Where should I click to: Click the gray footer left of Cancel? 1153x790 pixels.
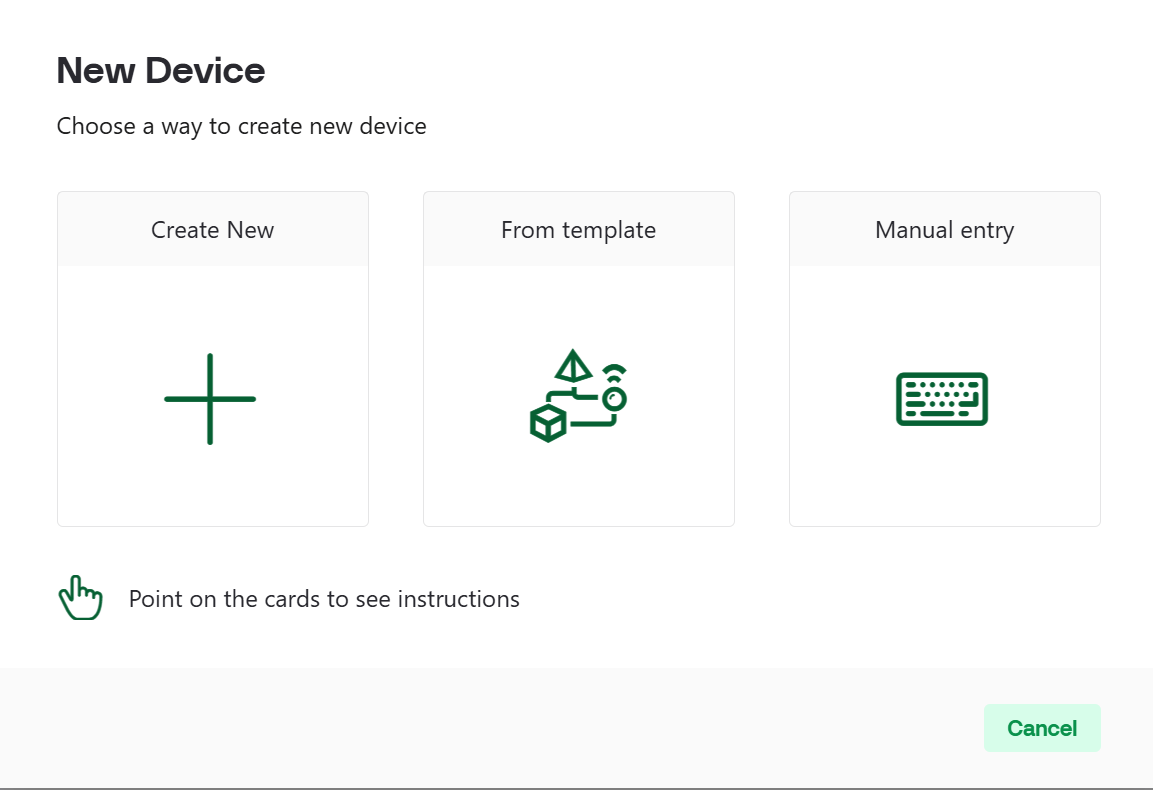click(x=500, y=728)
